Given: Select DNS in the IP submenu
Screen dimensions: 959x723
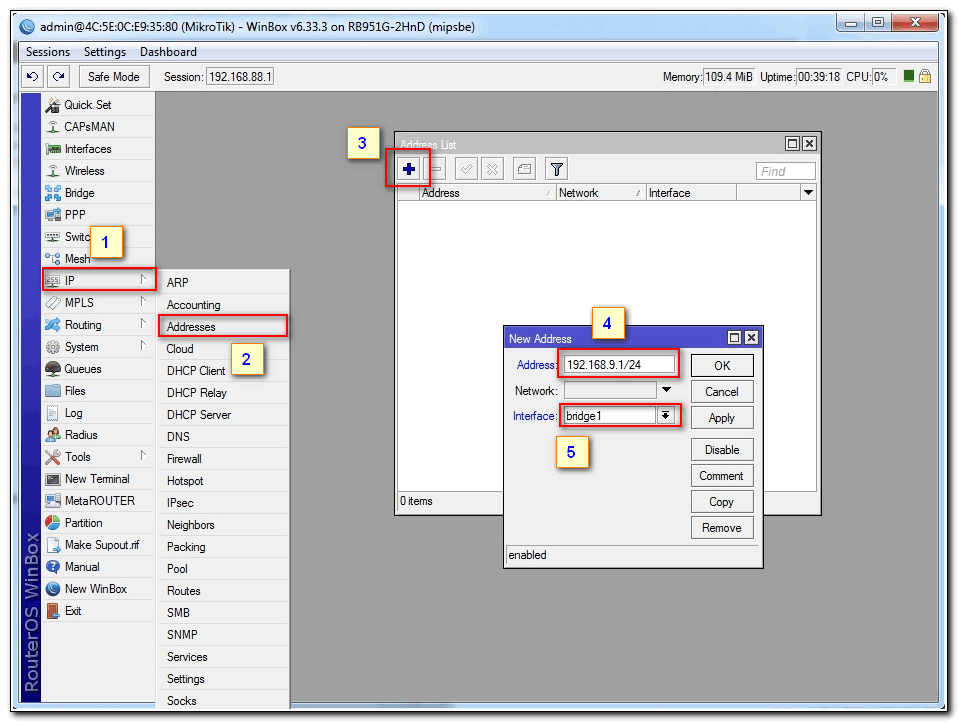Looking at the screenshot, I should [223, 437].
